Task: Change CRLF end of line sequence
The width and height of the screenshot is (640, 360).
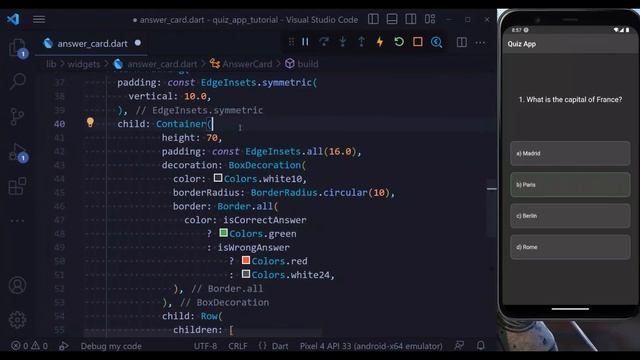Action: [238, 346]
